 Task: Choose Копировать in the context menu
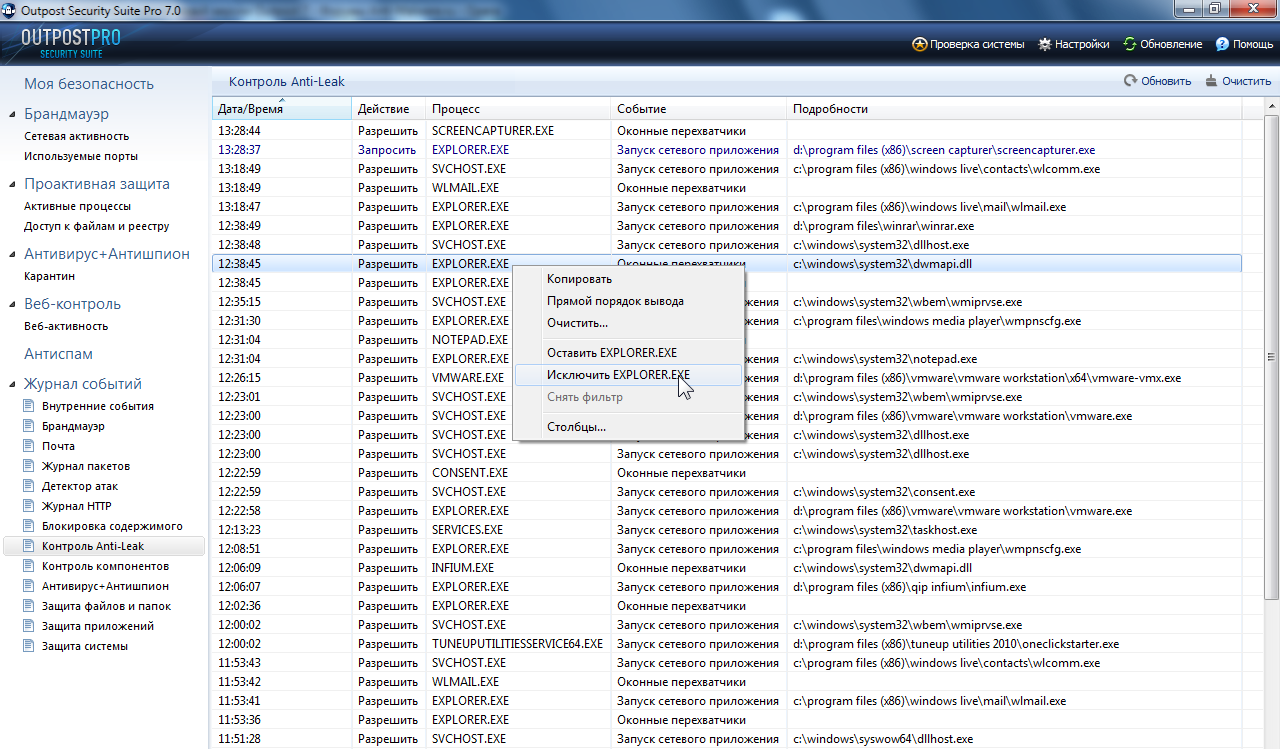[628, 279]
